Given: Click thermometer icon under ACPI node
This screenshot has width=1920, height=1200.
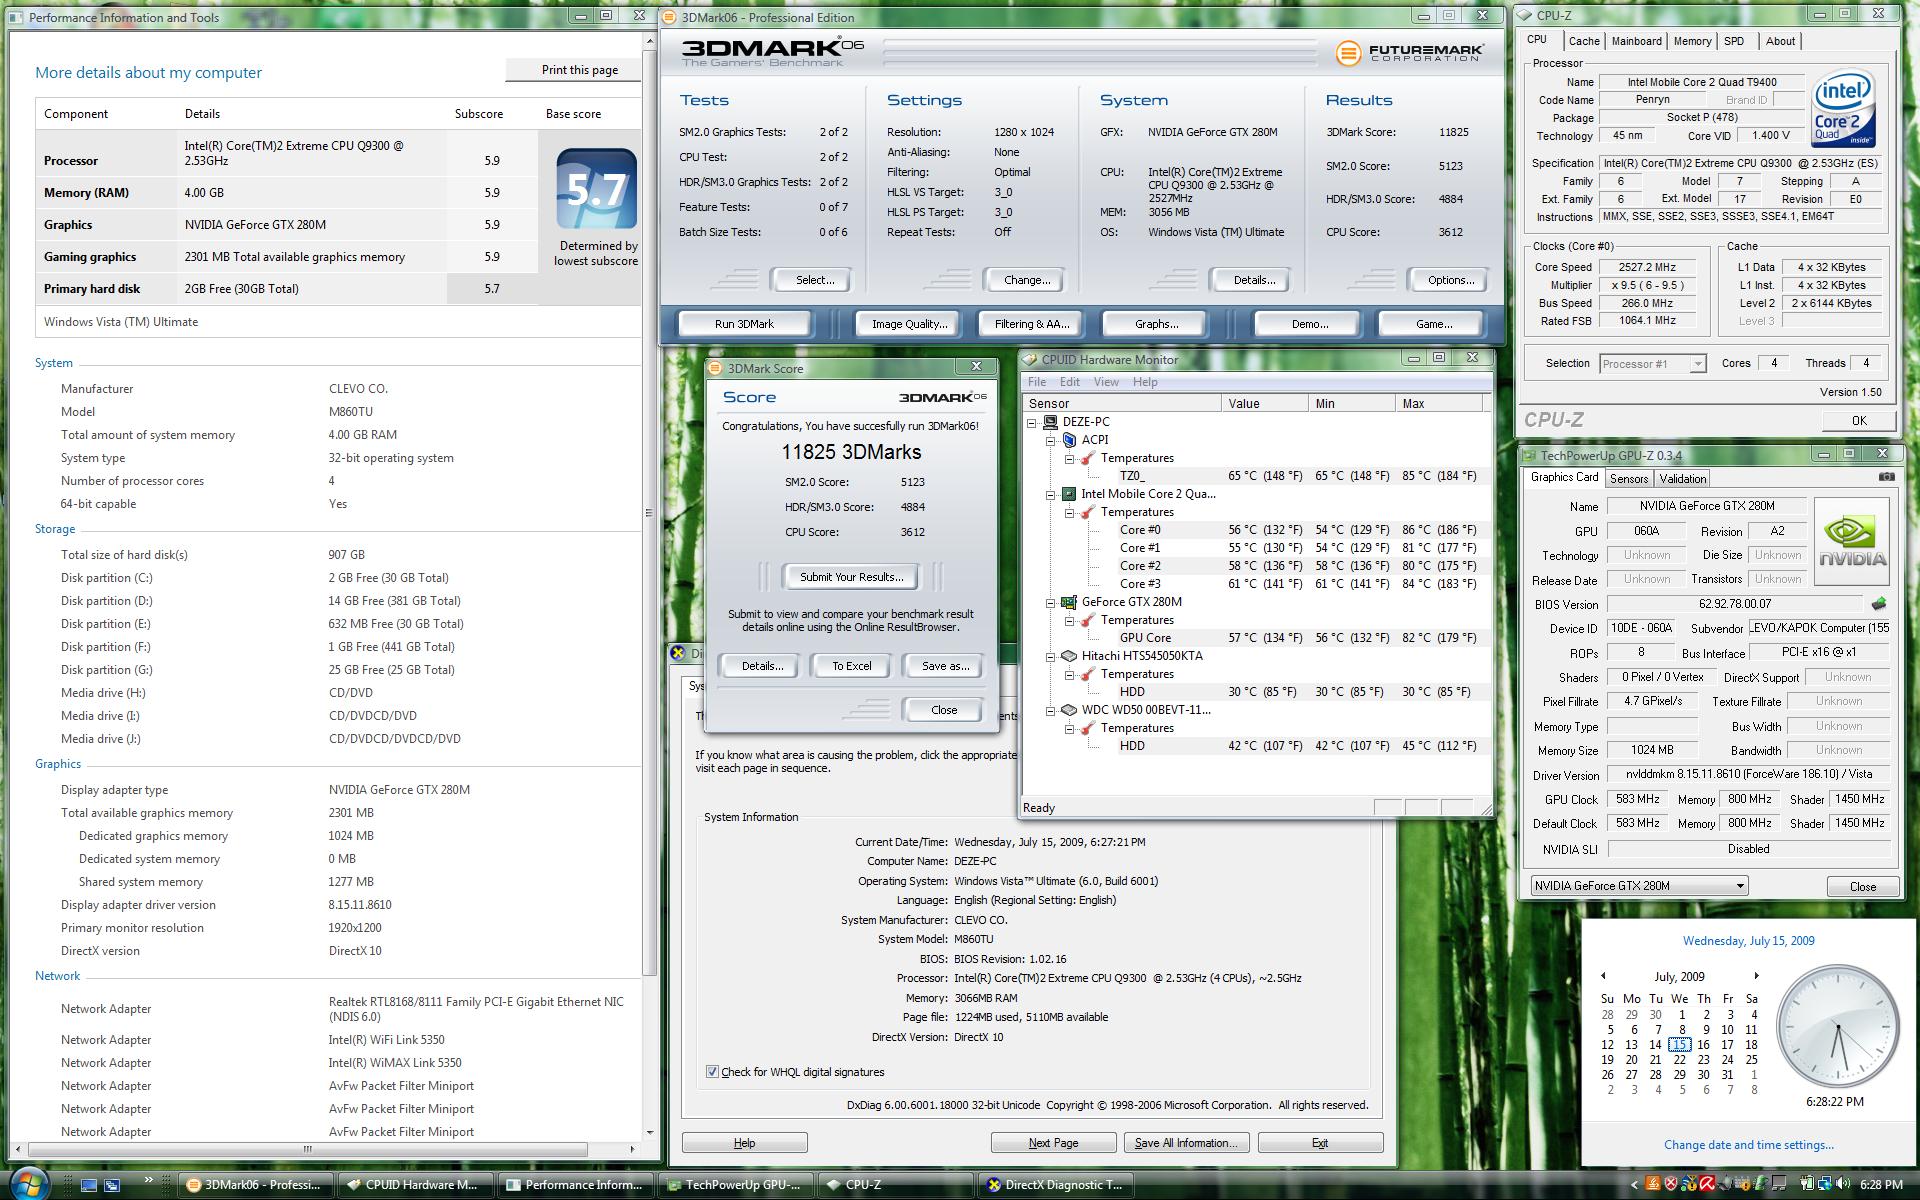Looking at the screenshot, I should point(1088,458).
